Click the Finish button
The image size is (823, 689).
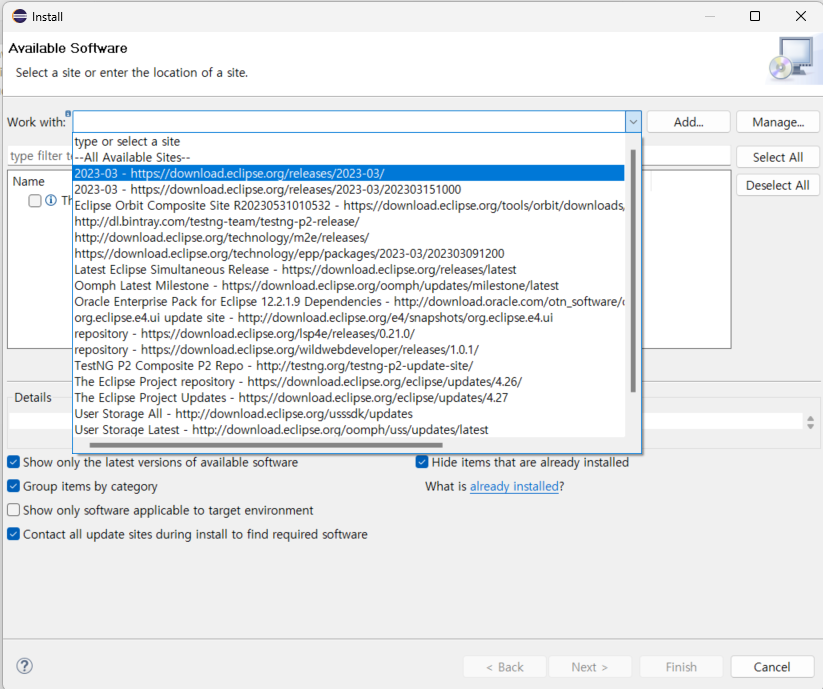click(681, 667)
